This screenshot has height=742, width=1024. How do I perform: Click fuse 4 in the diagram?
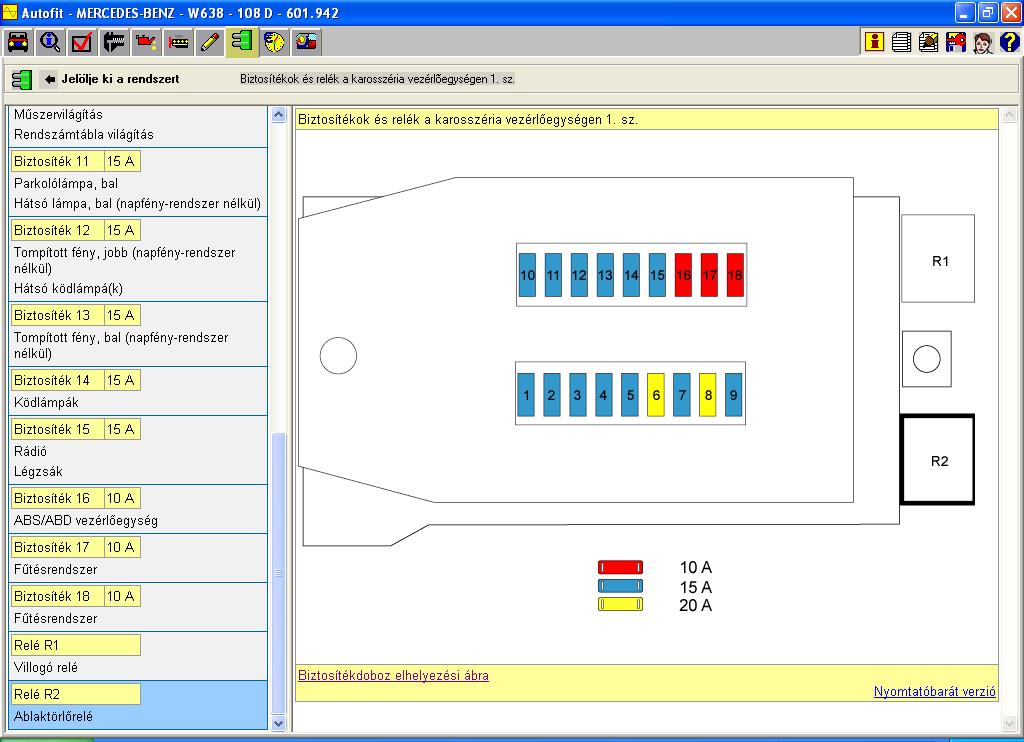pyautogui.click(x=603, y=395)
